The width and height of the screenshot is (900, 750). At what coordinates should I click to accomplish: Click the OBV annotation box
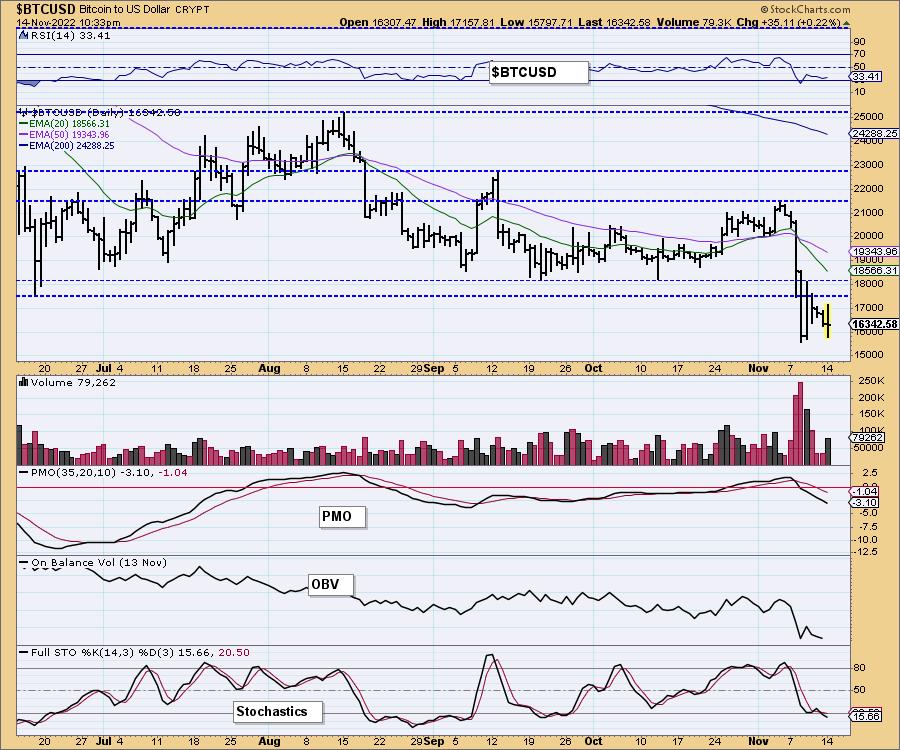click(x=331, y=585)
